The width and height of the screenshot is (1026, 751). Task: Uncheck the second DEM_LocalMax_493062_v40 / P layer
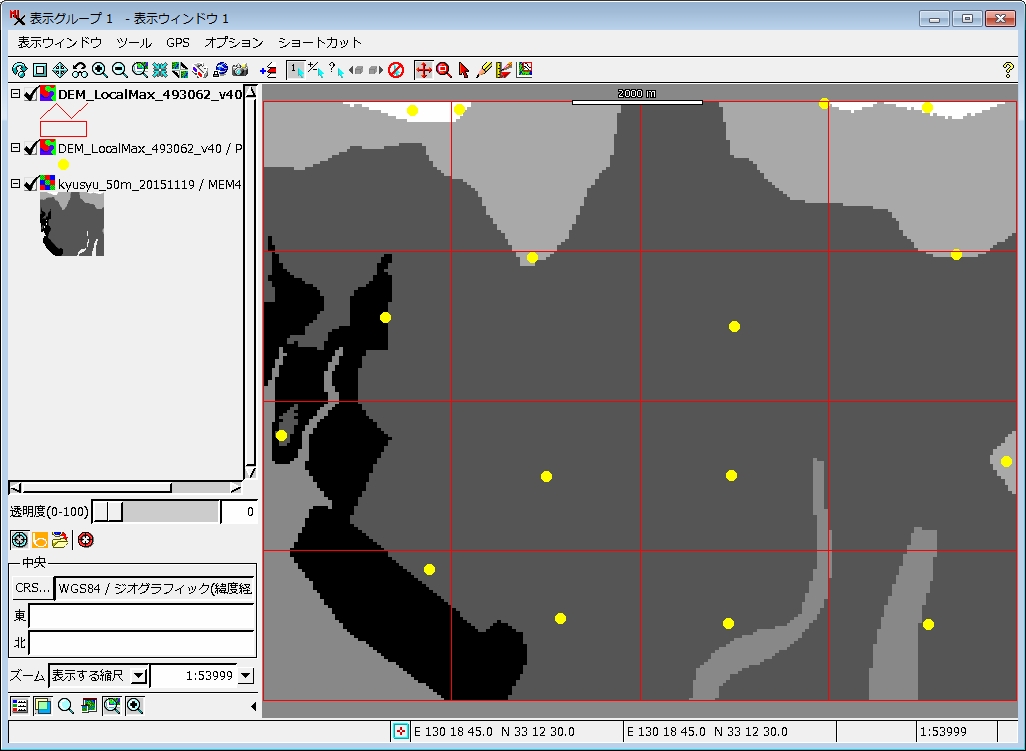(x=30, y=148)
